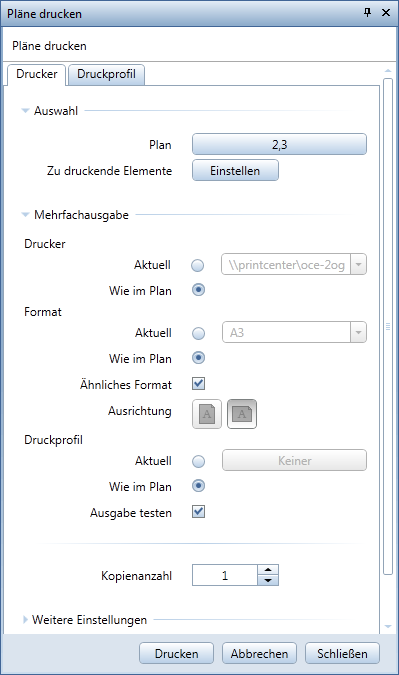Open the Drucker tab
This screenshot has height=675, width=399.
pos(37,74)
